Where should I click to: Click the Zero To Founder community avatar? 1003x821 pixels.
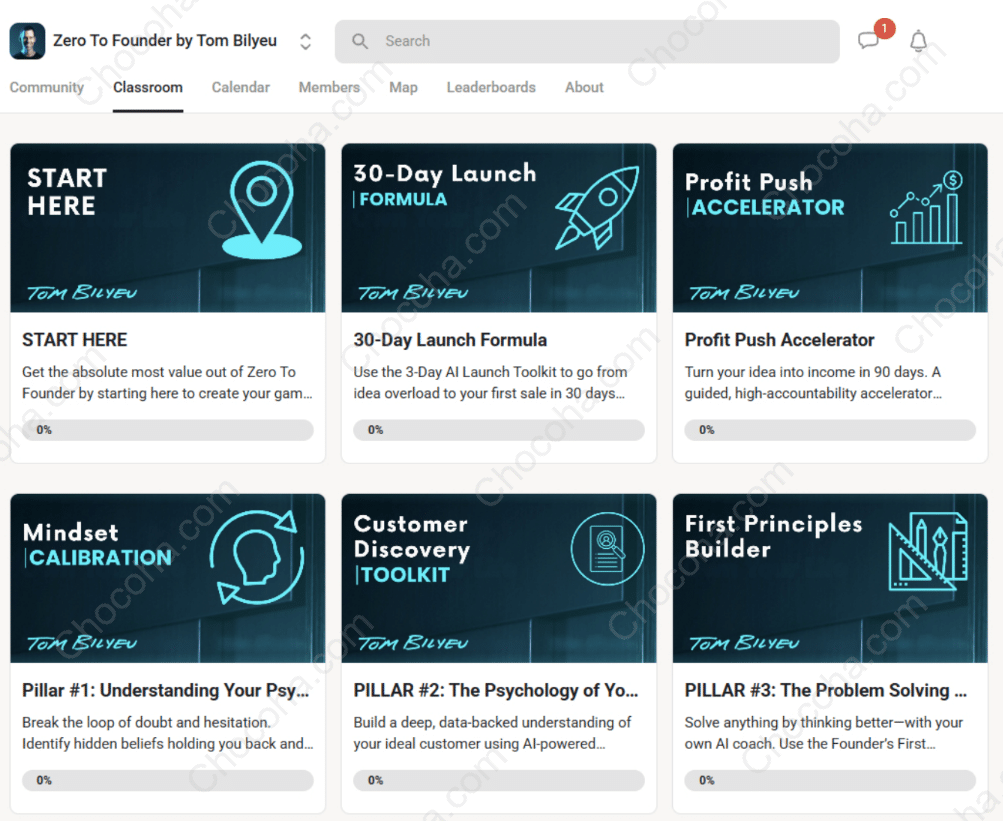26,41
